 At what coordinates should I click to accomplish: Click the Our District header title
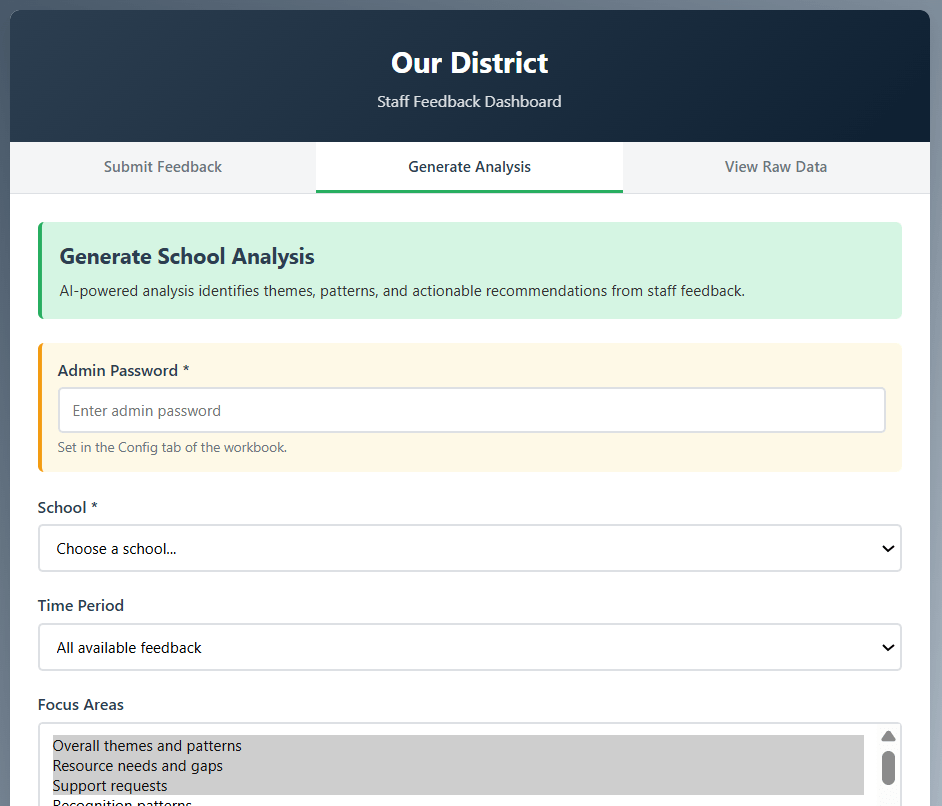(469, 63)
